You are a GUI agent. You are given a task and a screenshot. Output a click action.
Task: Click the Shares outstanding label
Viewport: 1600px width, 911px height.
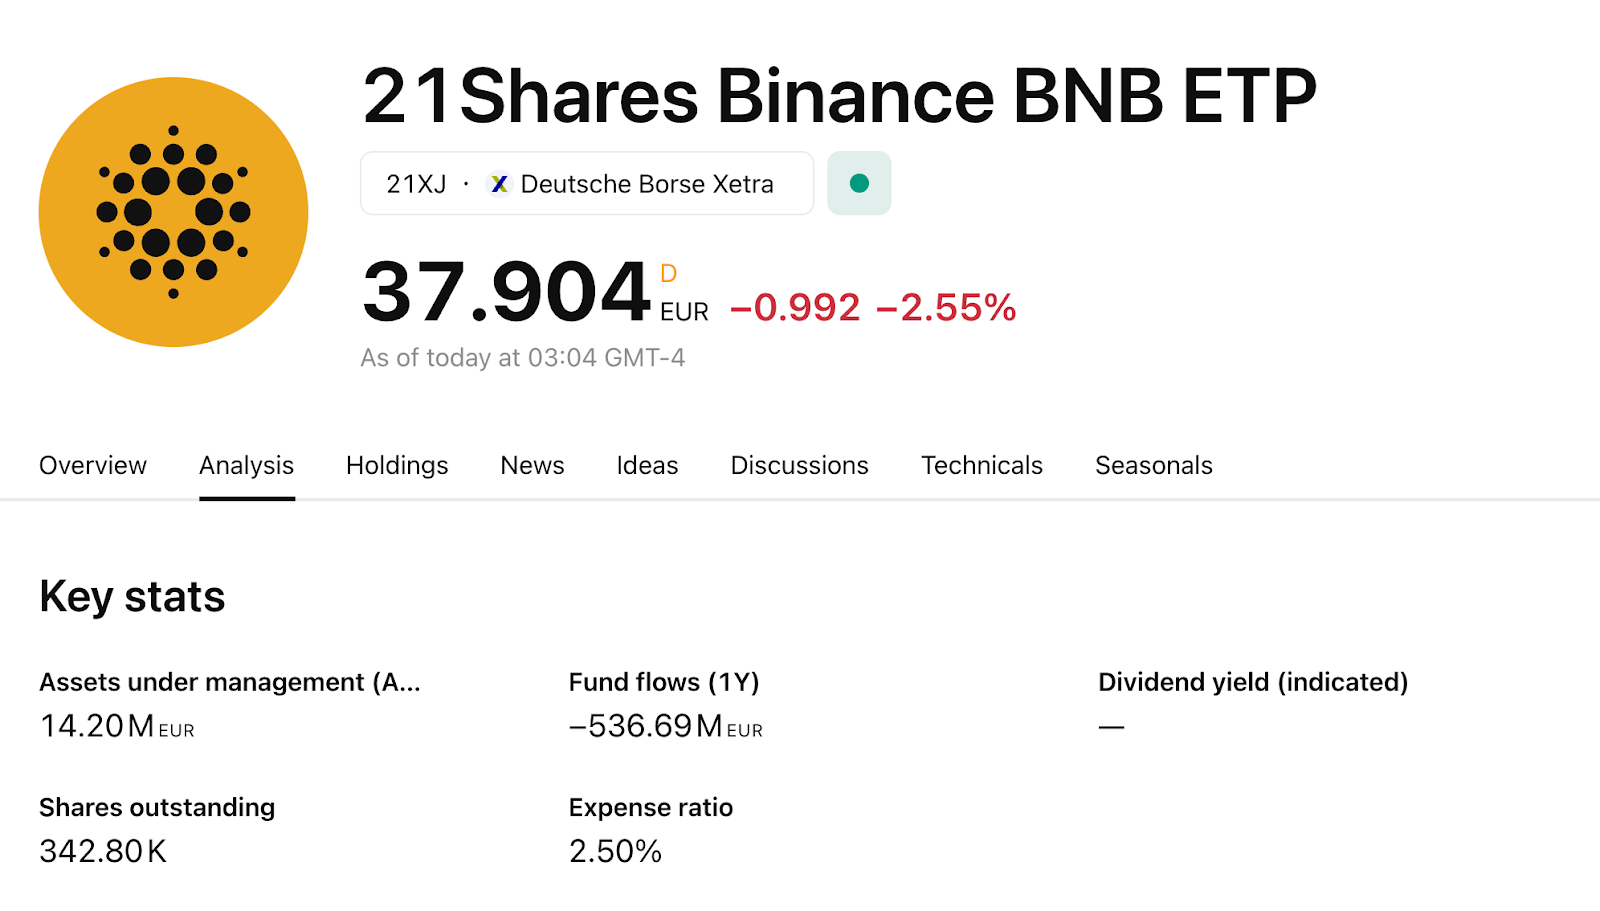pyautogui.click(x=157, y=807)
